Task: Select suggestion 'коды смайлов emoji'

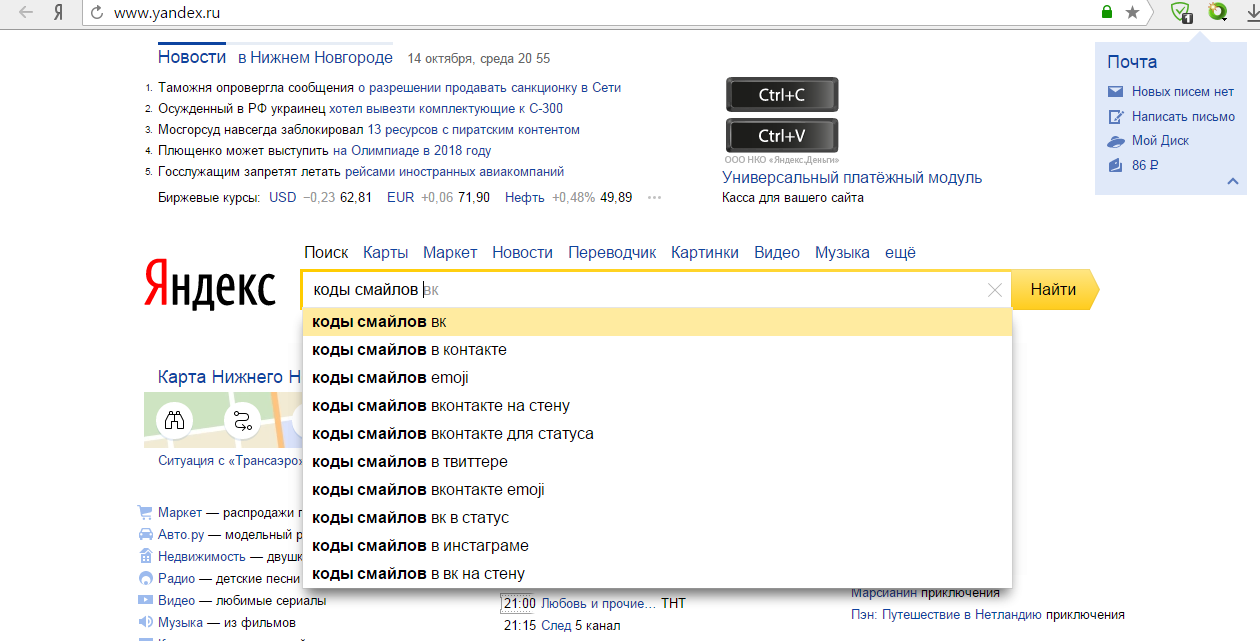Action: [657, 378]
